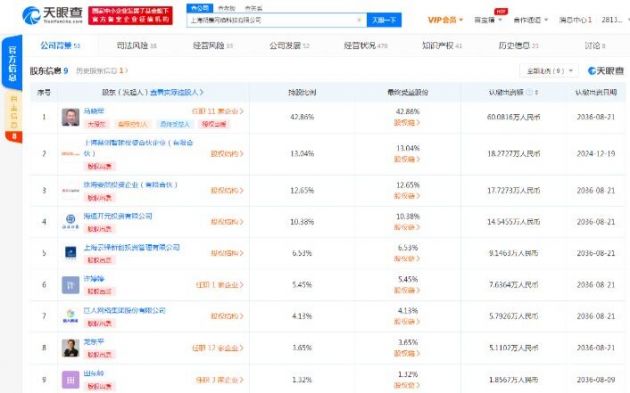Open the 知识产权 tab
The width and height of the screenshot is (630, 393).
pyautogui.click(x=442, y=46)
